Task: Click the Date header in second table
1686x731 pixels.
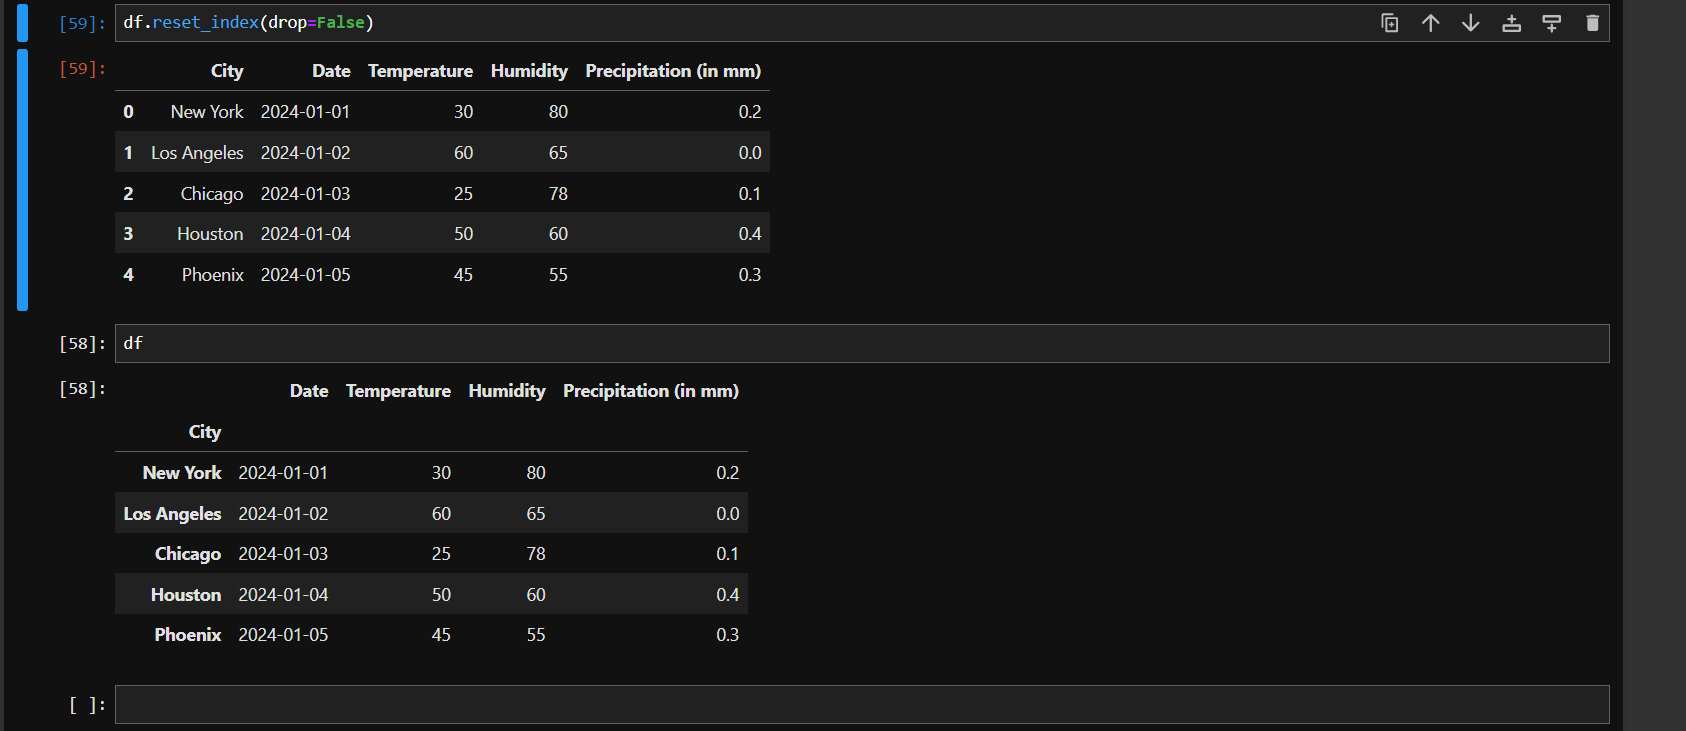Action: [309, 391]
